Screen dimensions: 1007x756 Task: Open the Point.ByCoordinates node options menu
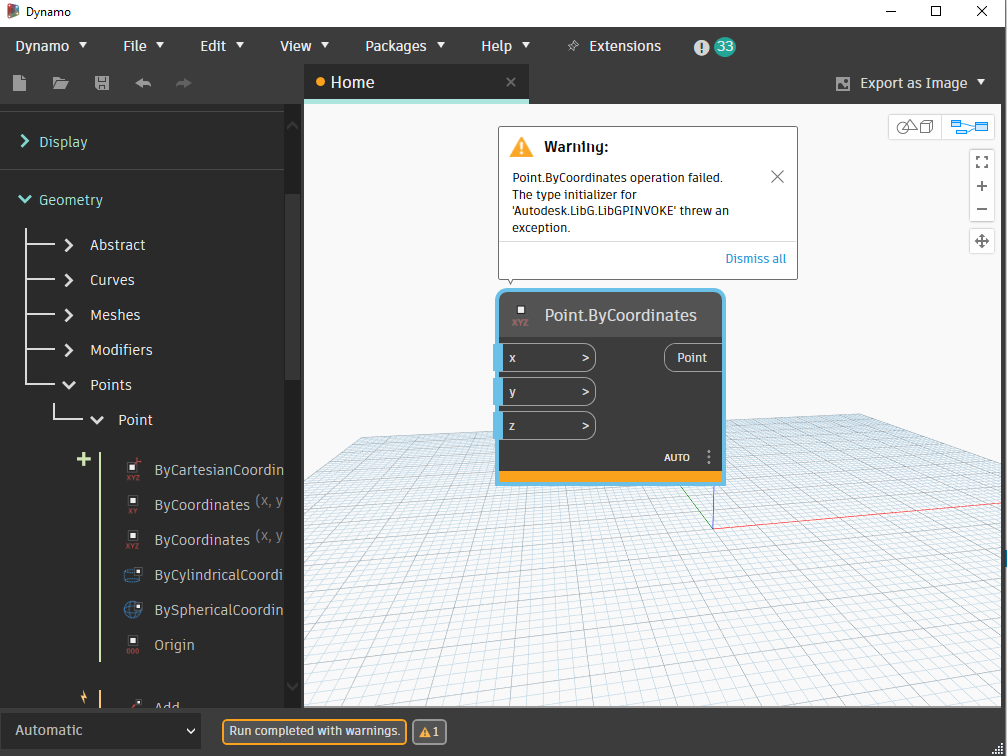(x=709, y=457)
